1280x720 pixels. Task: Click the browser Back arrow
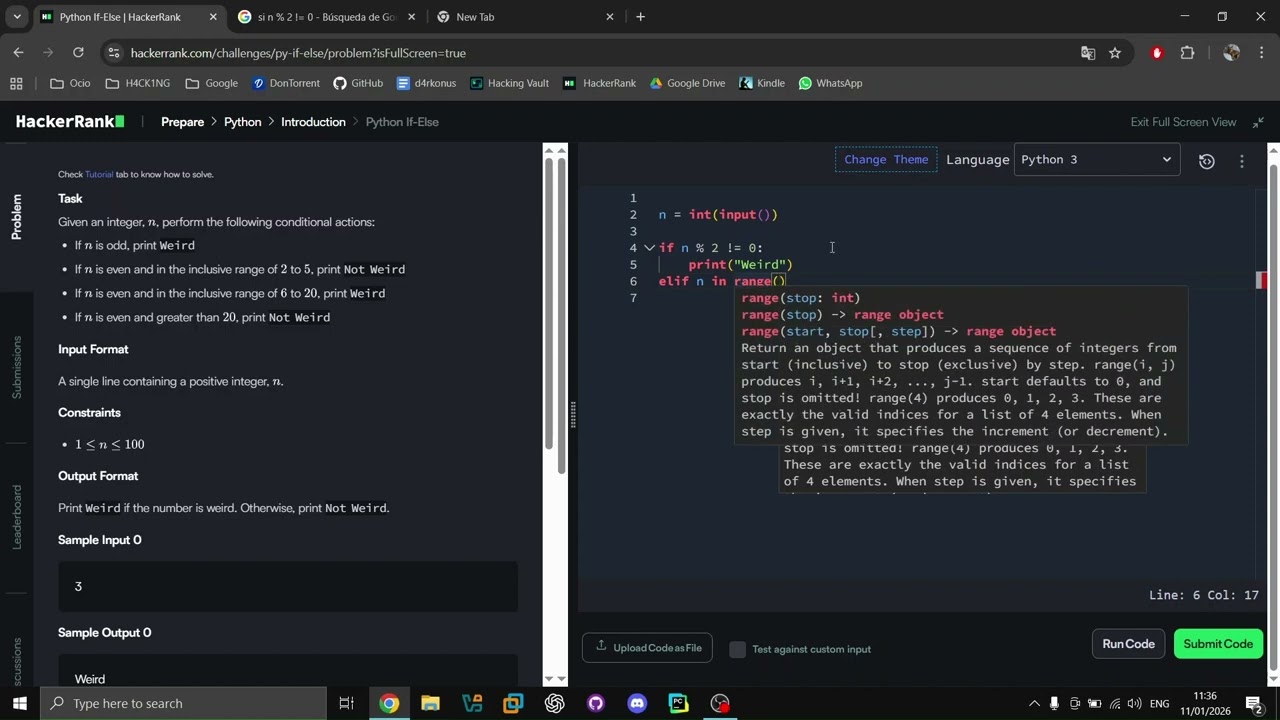tap(18, 53)
